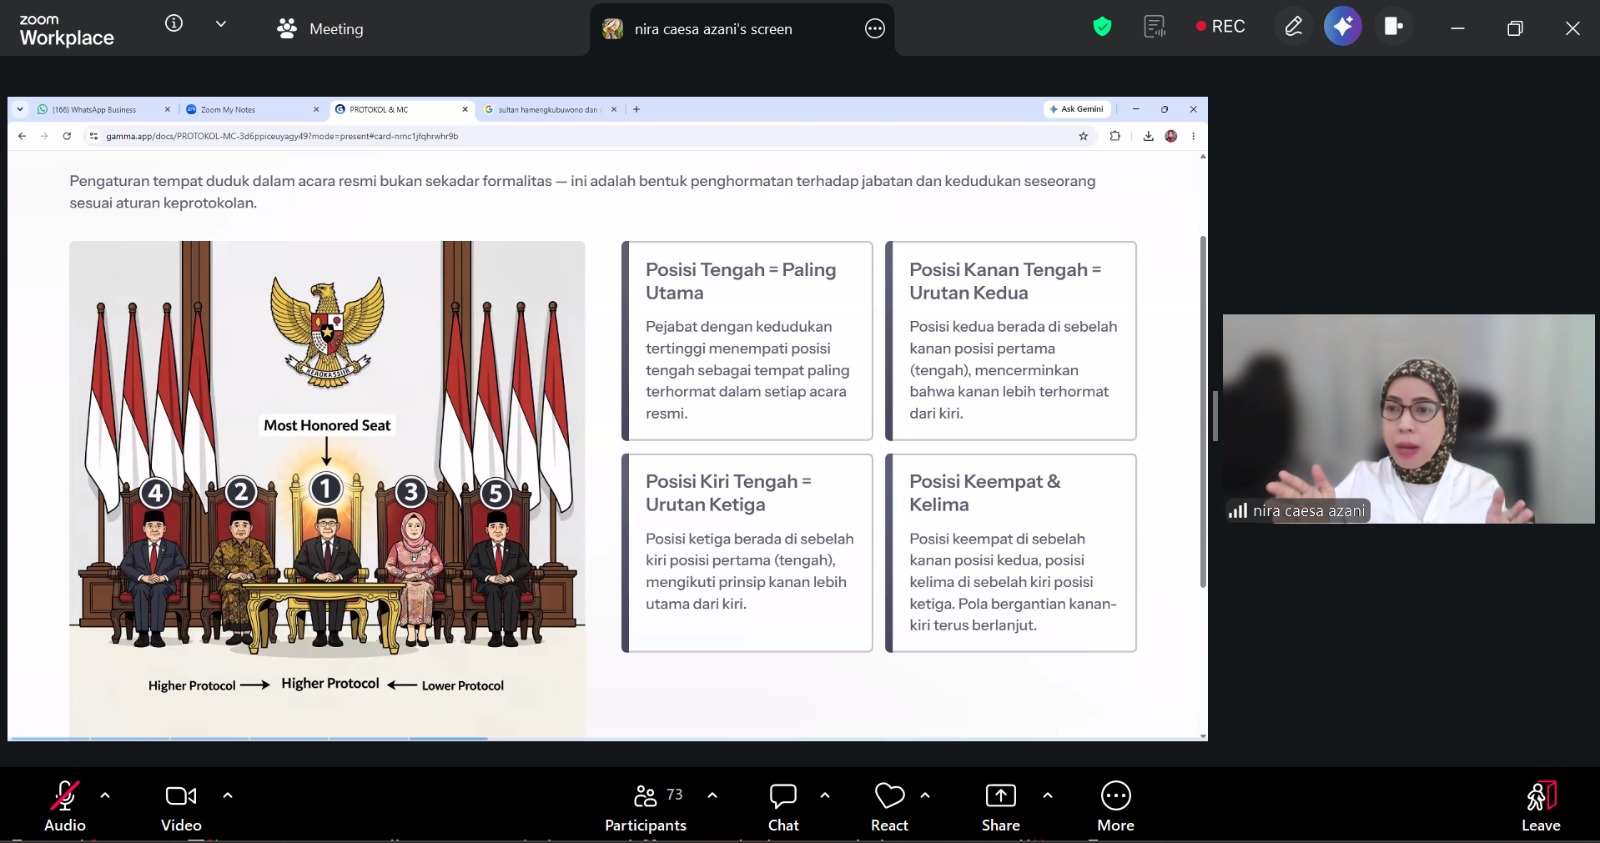Image resolution: width=1600 pixels, height=843 pixels.
Task: Open the browser profile avatar
Action: (x=1171, y=136)
